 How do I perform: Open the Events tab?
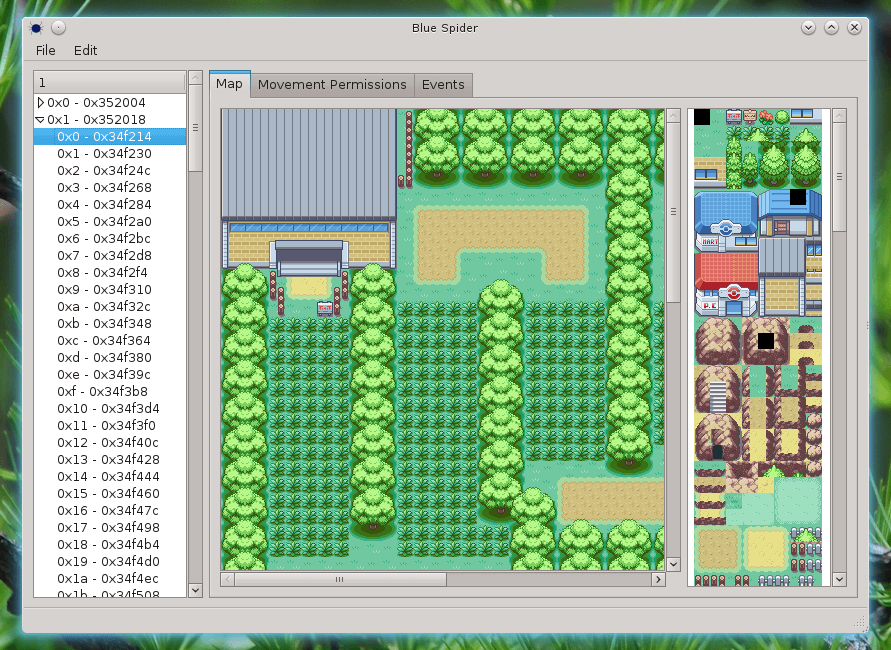442,85
